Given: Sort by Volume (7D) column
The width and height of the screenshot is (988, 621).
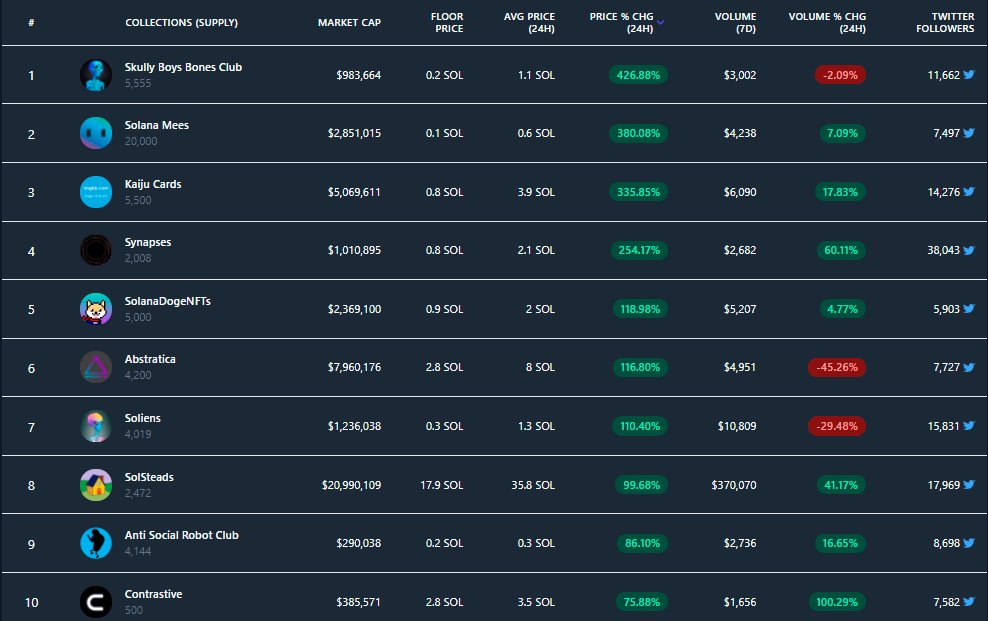Looking at the screenshot, I should 734,22.
